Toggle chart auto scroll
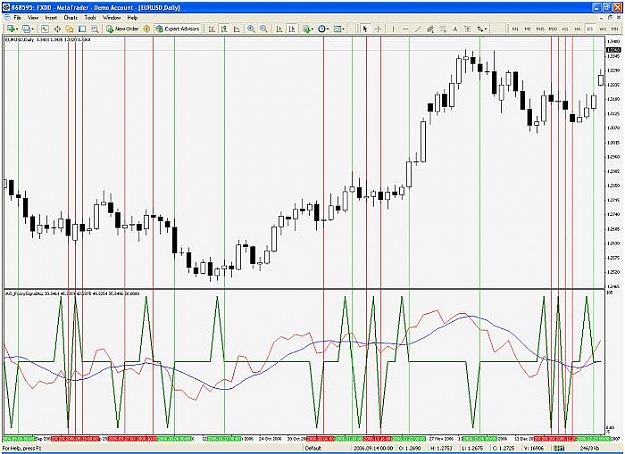 [279, 29]
